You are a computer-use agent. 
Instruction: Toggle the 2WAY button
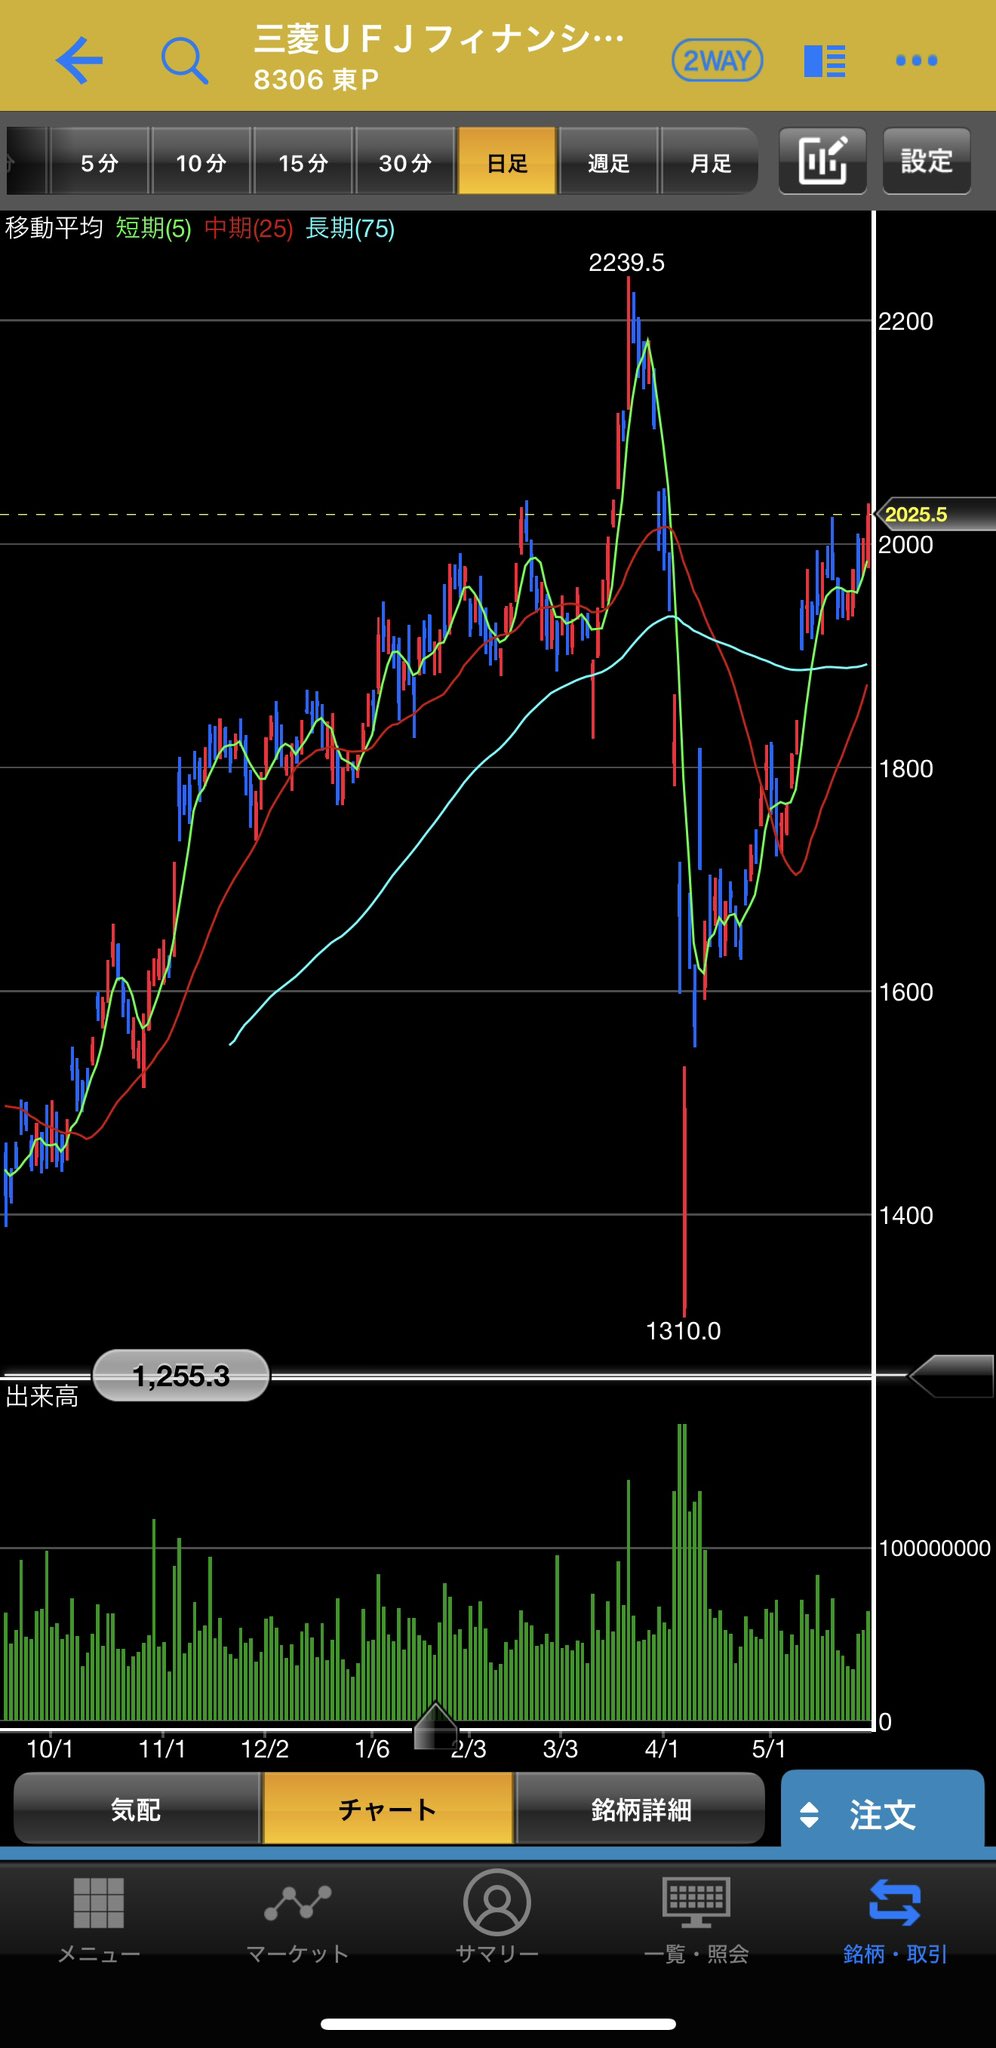[x=717, y=61]
